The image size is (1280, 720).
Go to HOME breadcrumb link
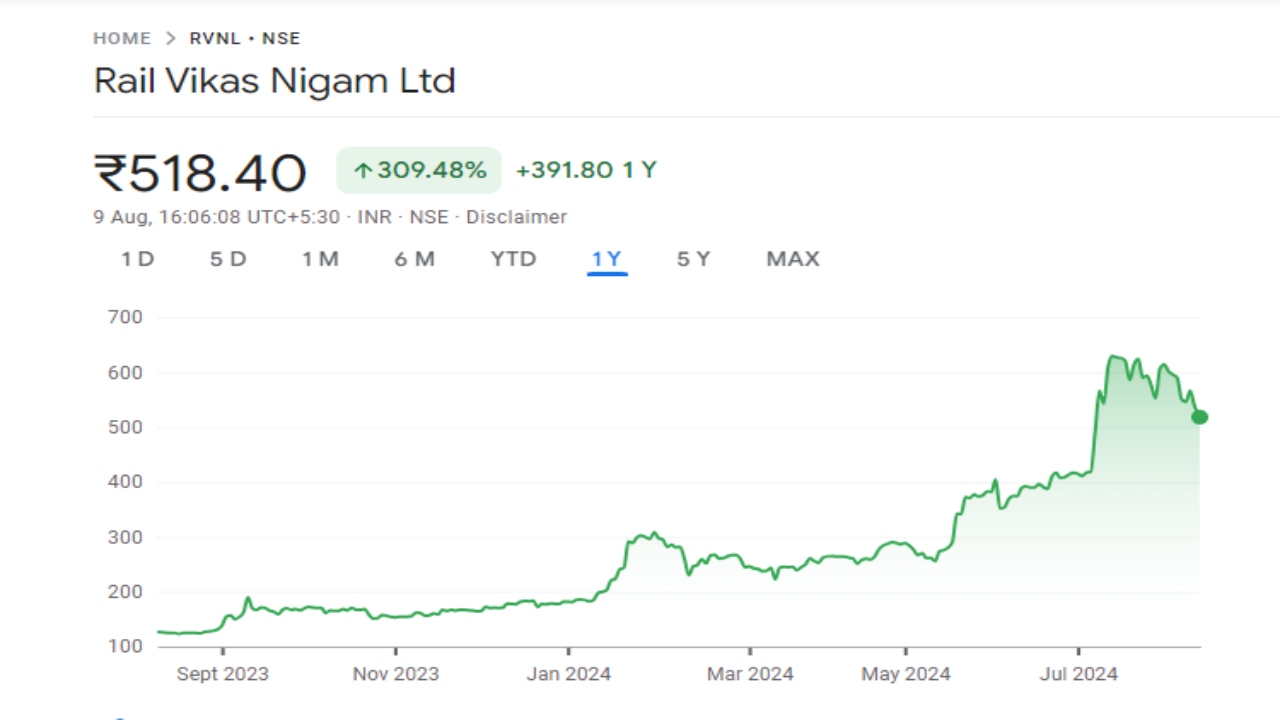point(122,38)
